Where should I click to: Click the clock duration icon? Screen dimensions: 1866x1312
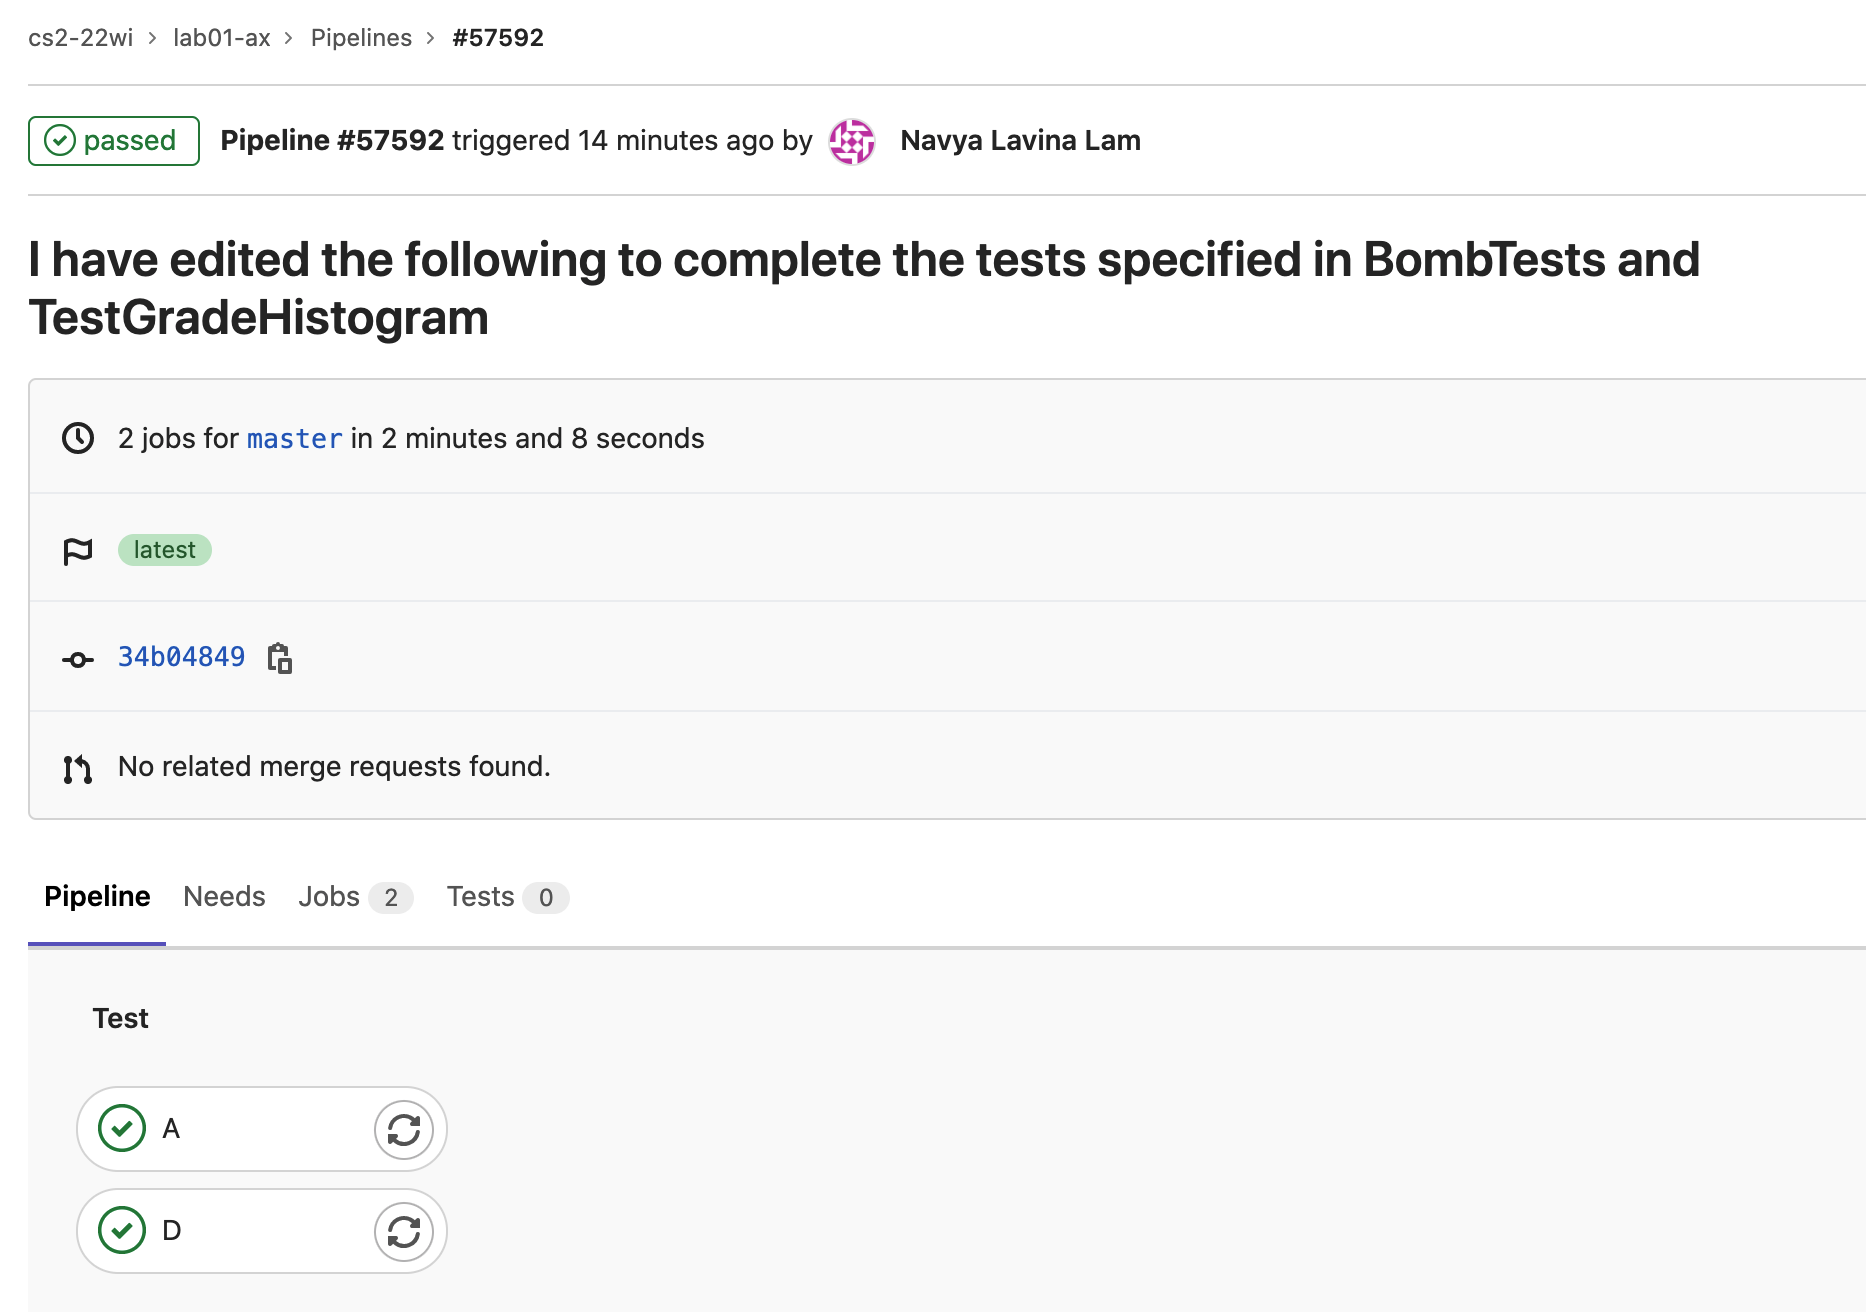(78, 438)
